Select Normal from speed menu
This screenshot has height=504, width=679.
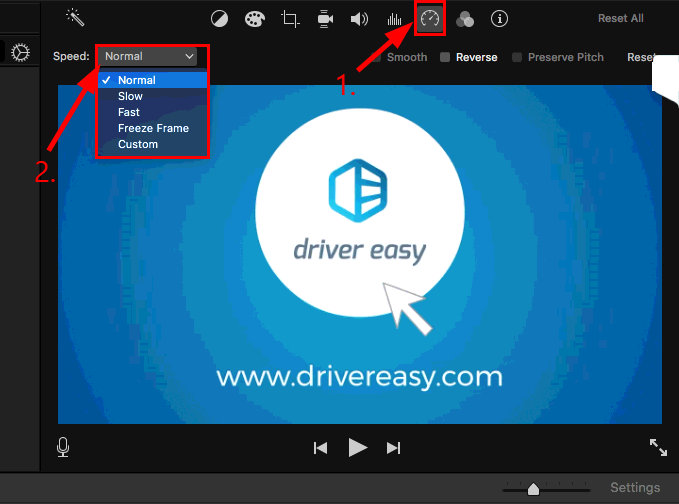pos(152,80)
